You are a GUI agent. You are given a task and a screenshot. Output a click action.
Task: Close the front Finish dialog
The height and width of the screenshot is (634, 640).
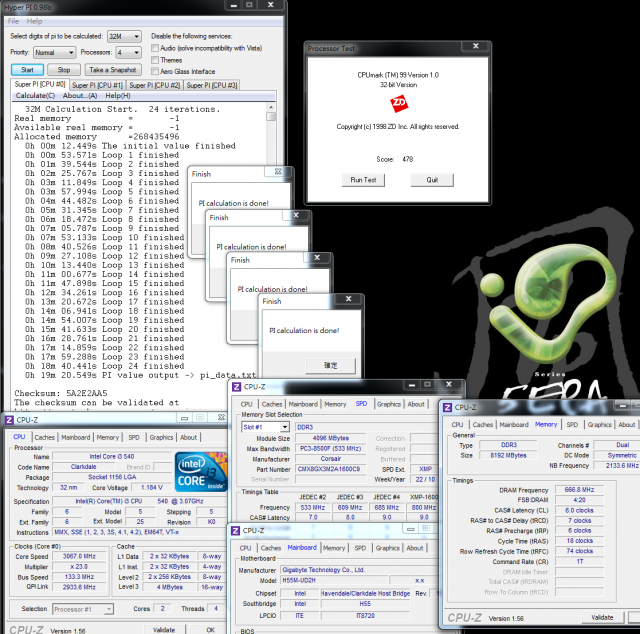click(x=349, y=299)
